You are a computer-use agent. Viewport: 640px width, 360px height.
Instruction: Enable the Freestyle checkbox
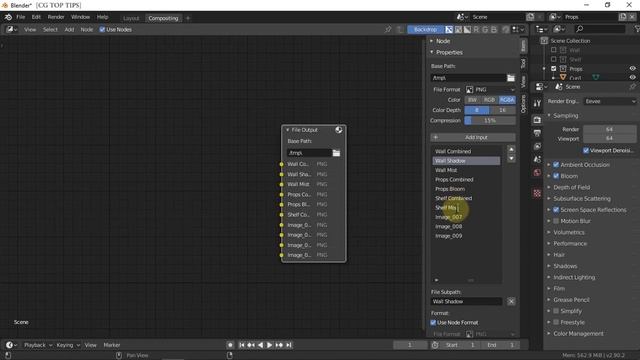click(x=556, y=322)
